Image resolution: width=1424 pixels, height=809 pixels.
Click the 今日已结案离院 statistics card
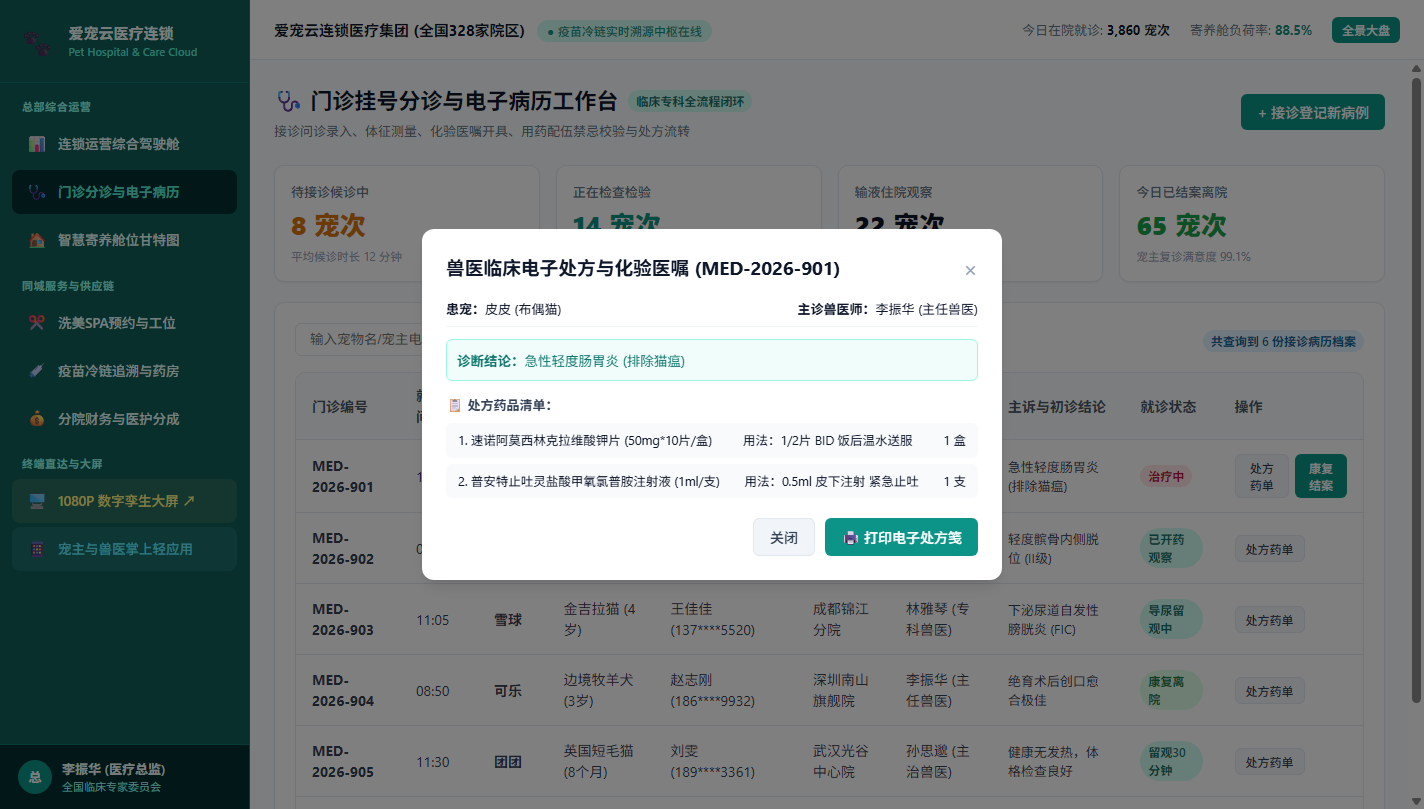coord(1253,222)
